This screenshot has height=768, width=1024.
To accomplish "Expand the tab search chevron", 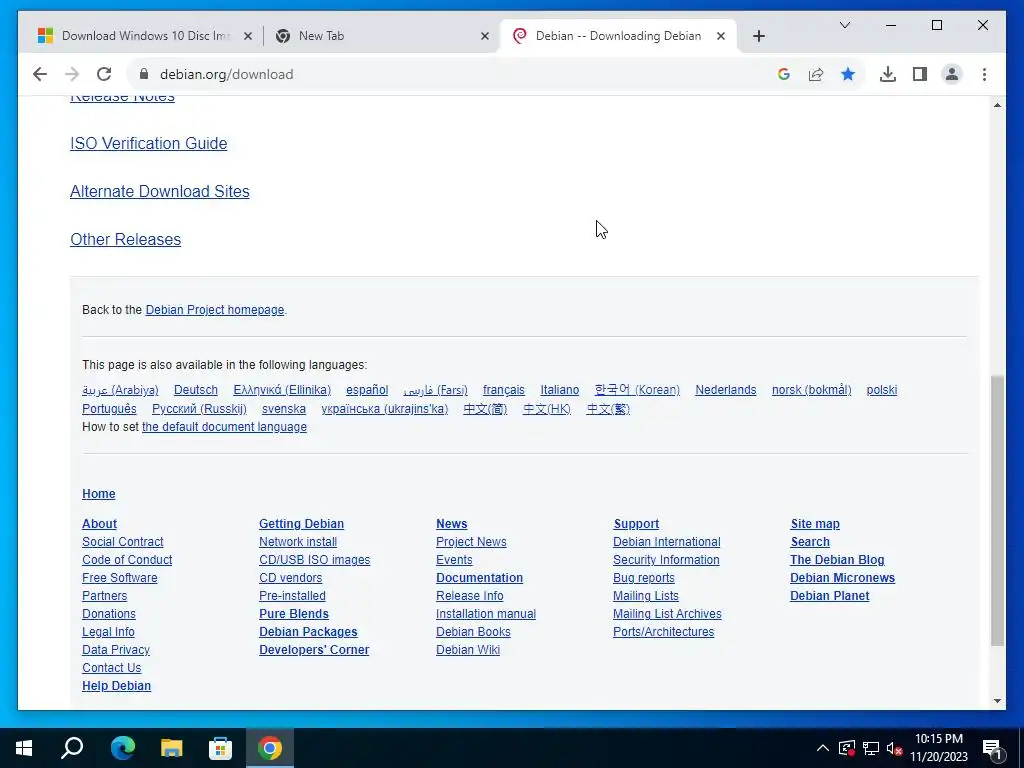I will click(x=844, y=25).
